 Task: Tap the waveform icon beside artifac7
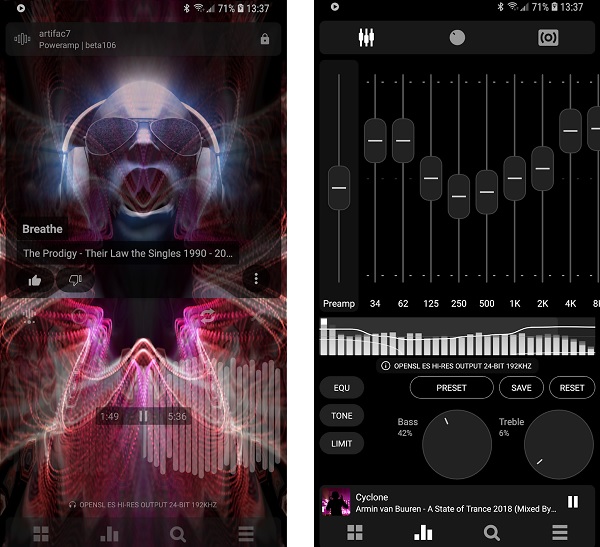tap(22, 39)
